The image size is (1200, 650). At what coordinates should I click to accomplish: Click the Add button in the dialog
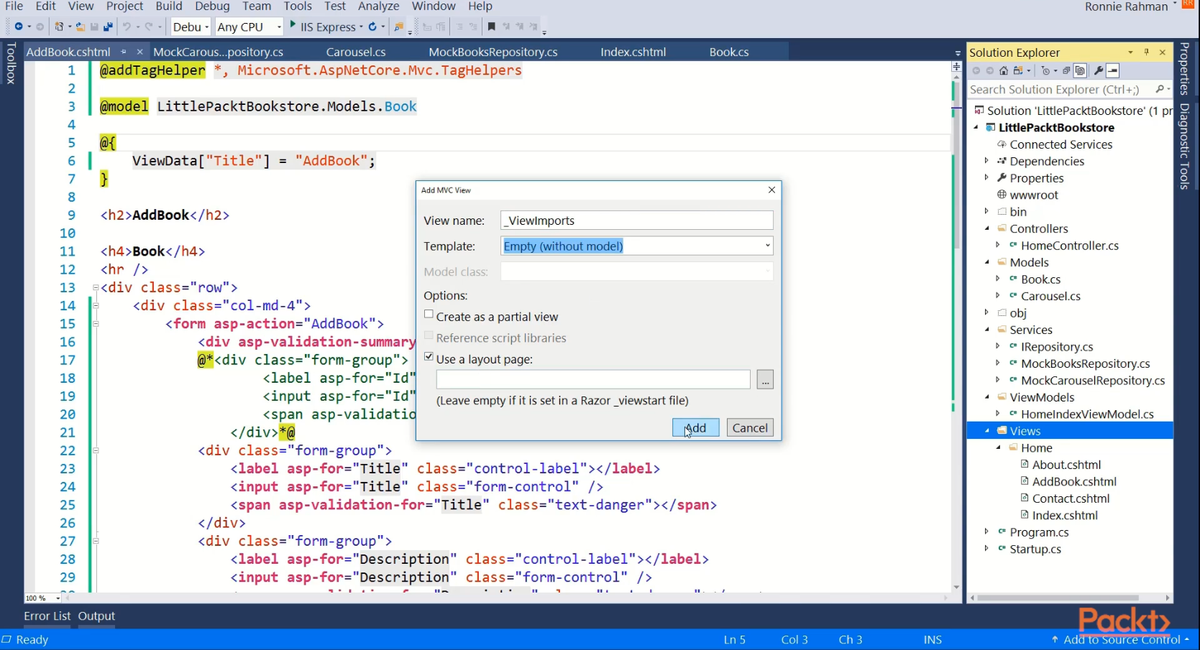pos(695,427)
